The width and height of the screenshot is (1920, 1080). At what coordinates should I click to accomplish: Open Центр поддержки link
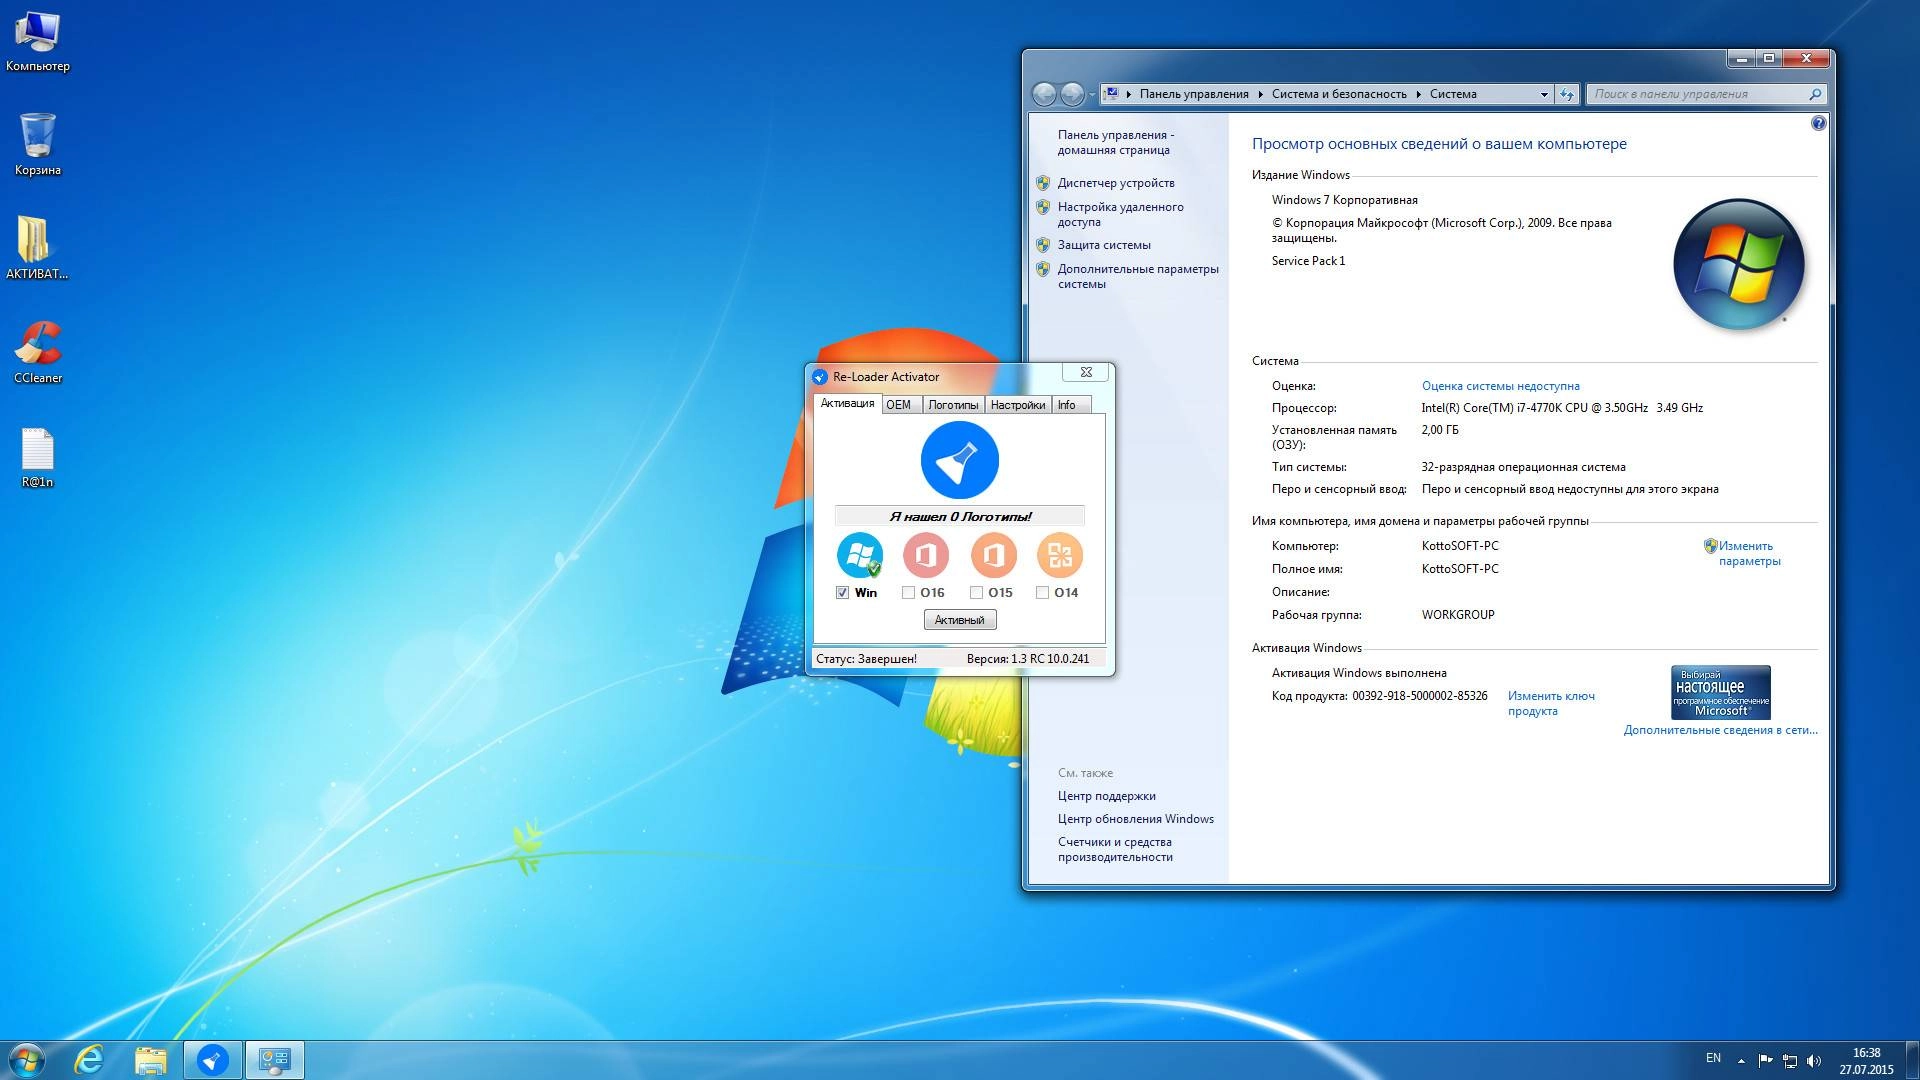(x=1106, y=796)
